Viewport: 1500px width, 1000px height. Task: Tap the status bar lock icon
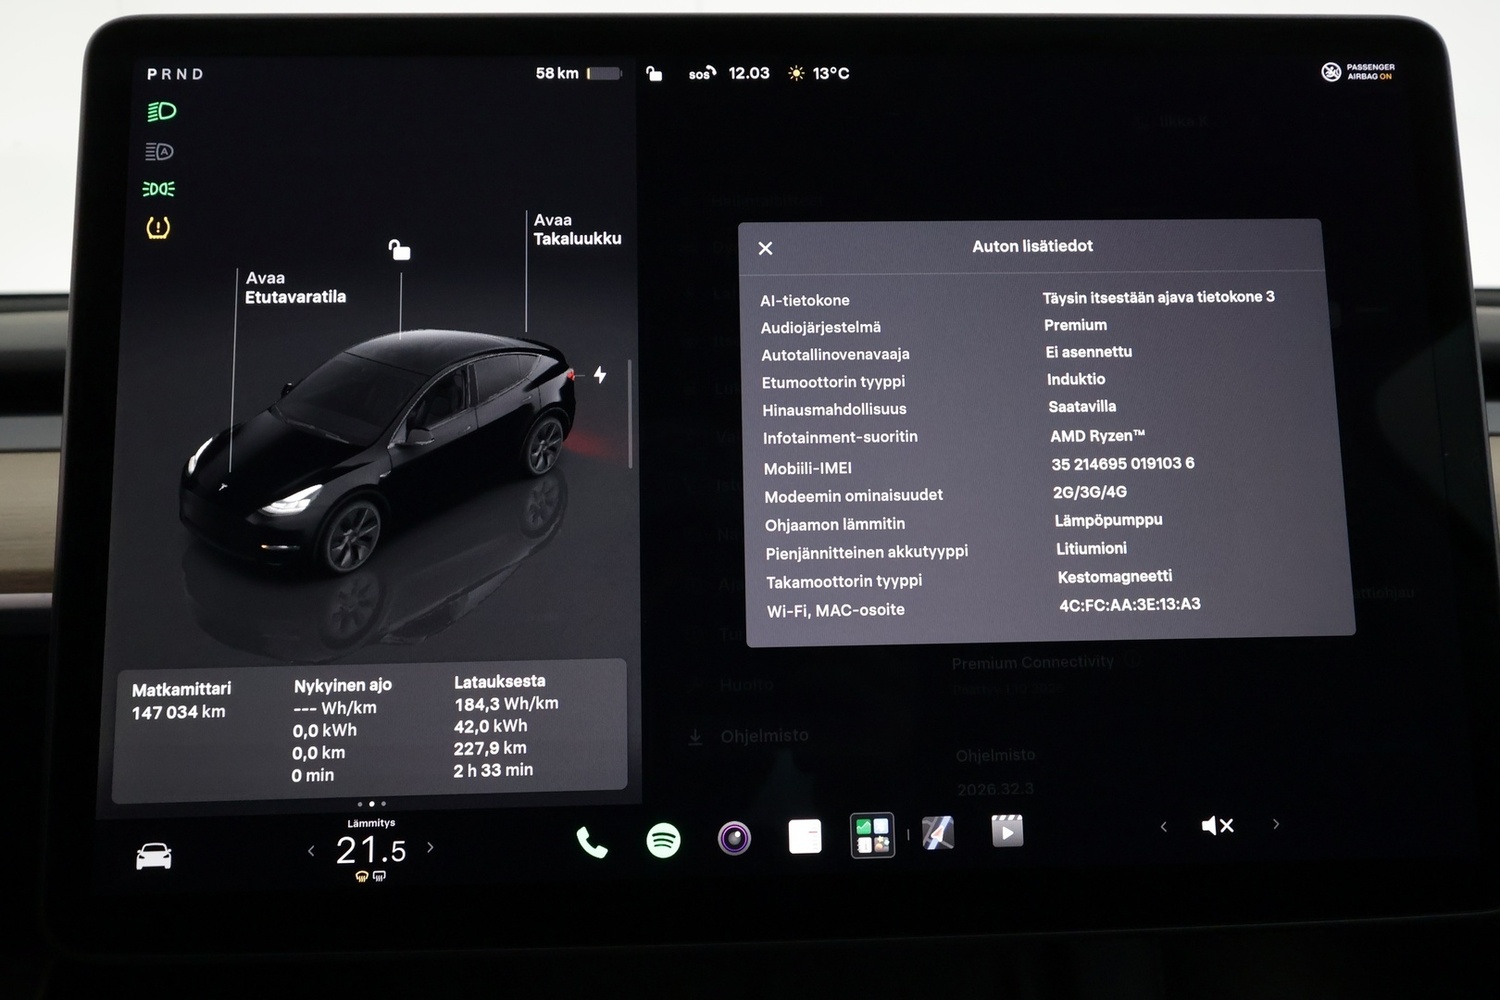point(654,73)
